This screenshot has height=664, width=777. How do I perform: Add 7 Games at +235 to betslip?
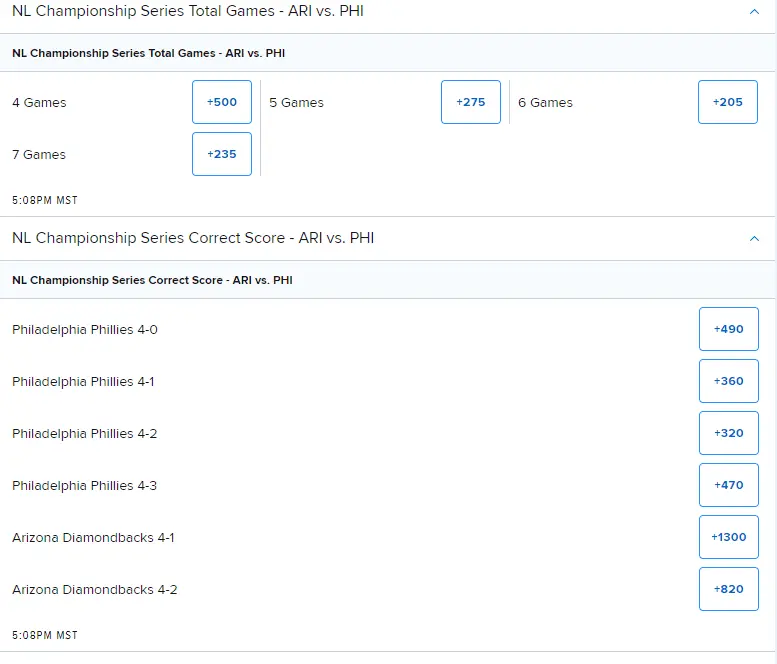coord(222,154)
